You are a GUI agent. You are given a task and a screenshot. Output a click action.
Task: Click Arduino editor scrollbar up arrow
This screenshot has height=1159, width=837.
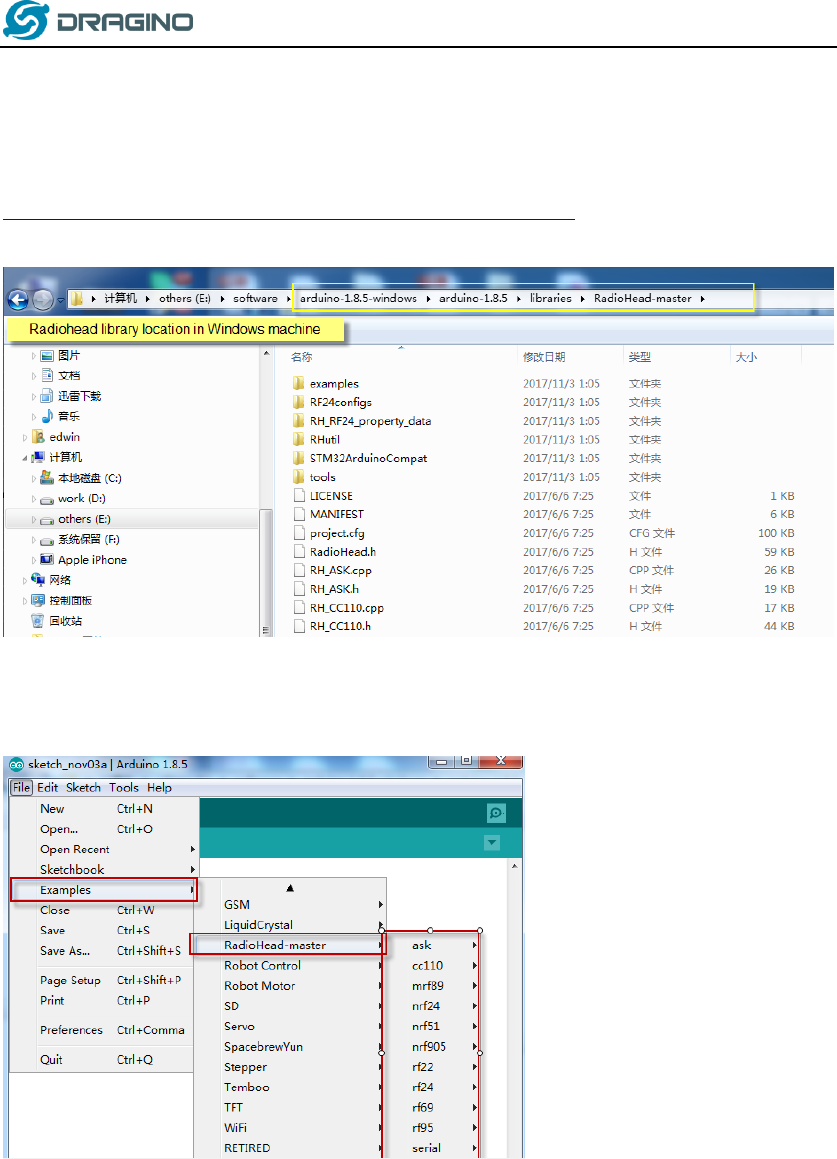coord(515,866)
